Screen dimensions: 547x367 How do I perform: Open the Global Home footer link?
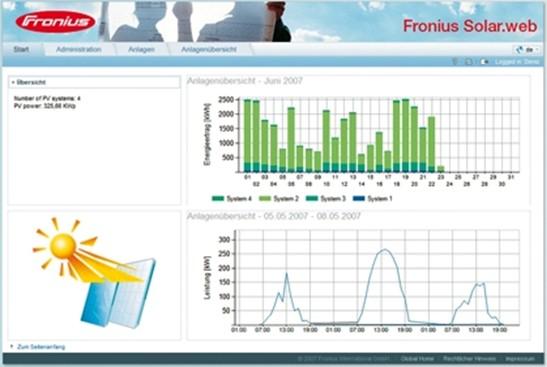pyautogui.click(x=417, y=359)
